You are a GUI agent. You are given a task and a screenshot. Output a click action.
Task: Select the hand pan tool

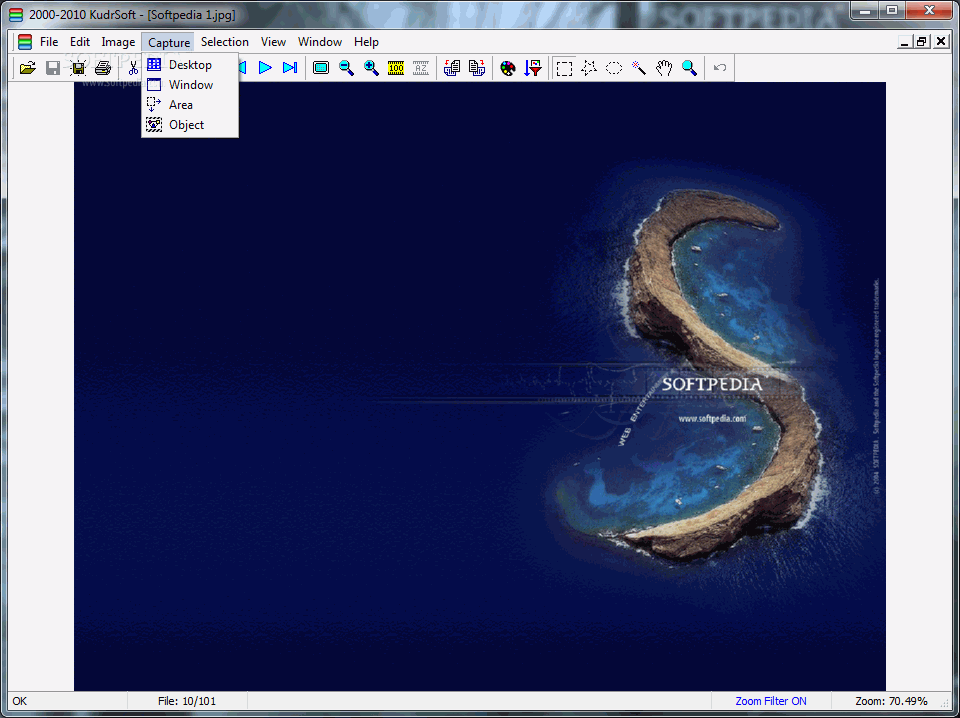[664, 68]
